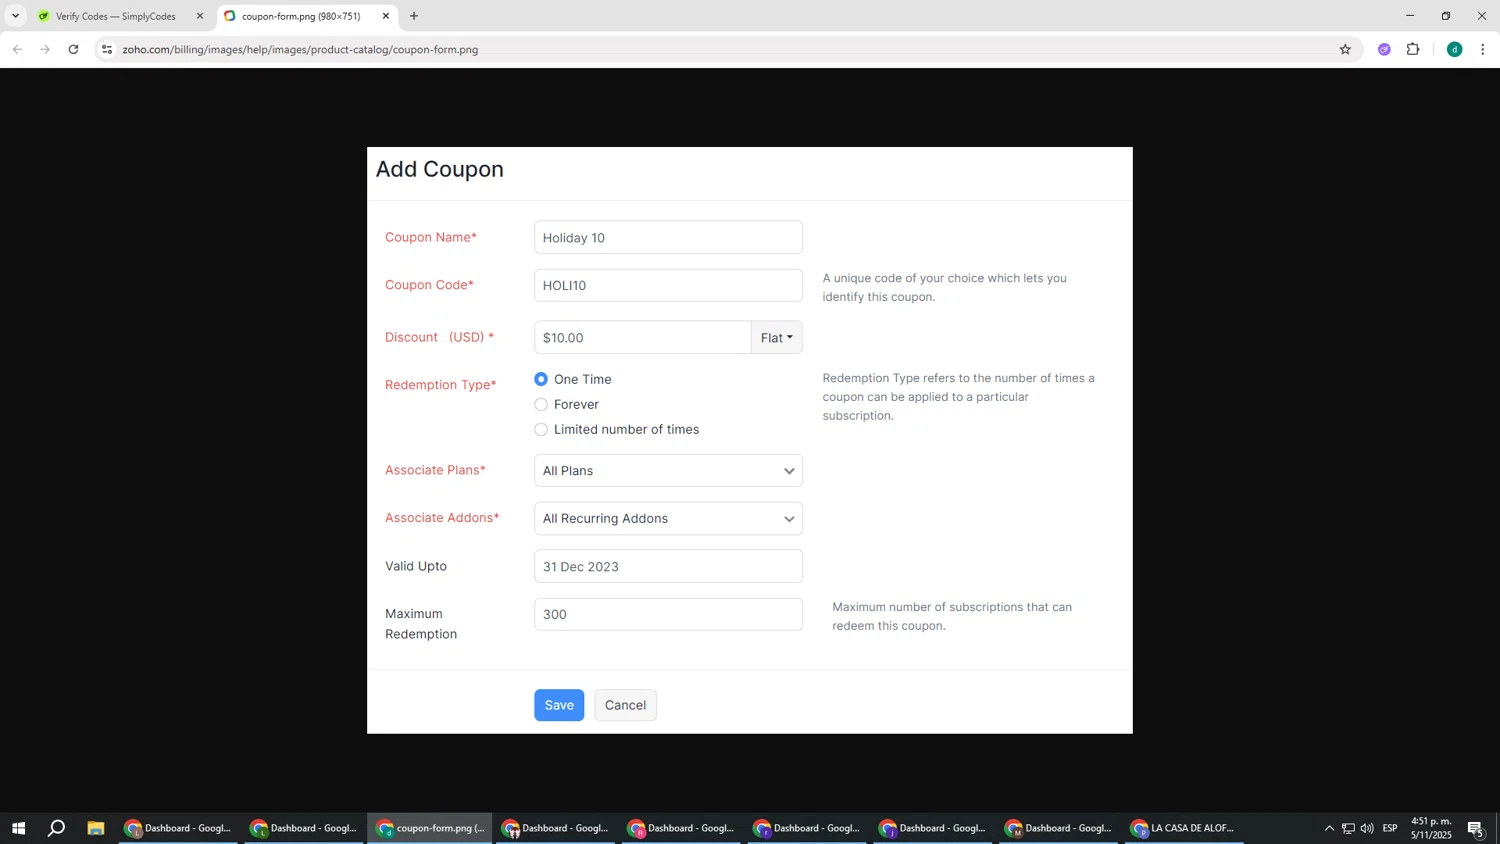This screenshot has width=1500, height=844.
Task: Click the Valid Upto date field
Action: tap(668, 566)
